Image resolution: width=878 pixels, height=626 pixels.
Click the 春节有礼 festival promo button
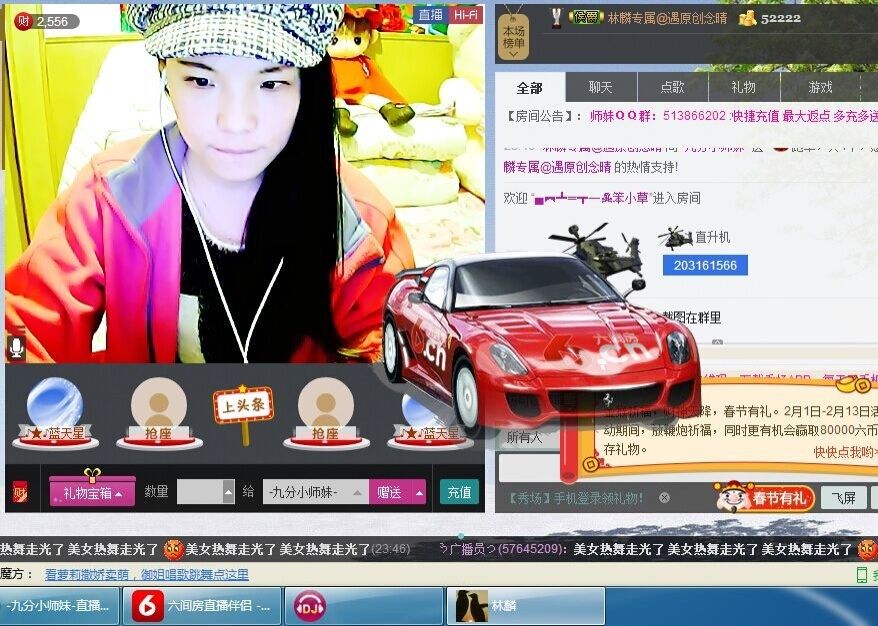click(x=764, y=498)
